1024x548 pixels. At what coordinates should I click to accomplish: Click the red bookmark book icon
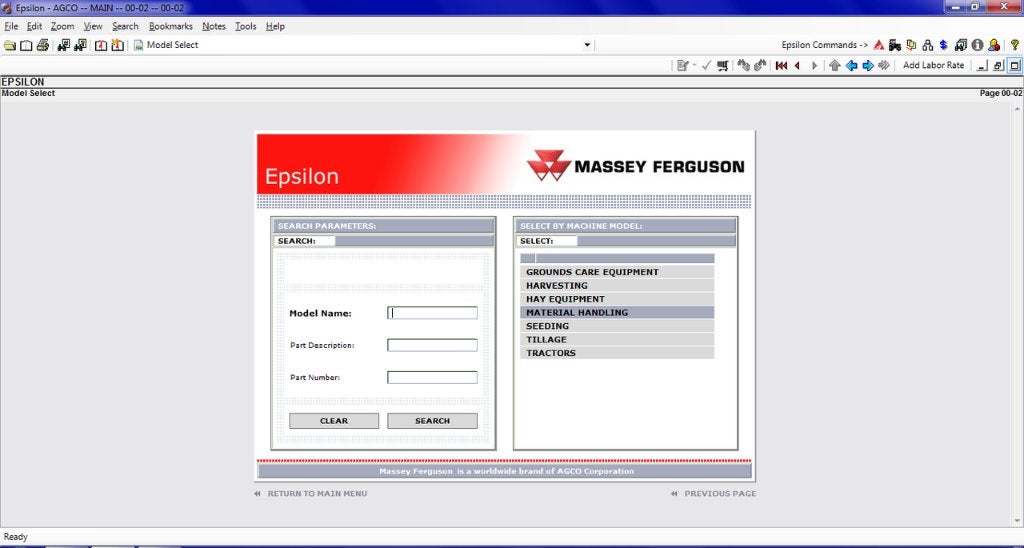101,45
